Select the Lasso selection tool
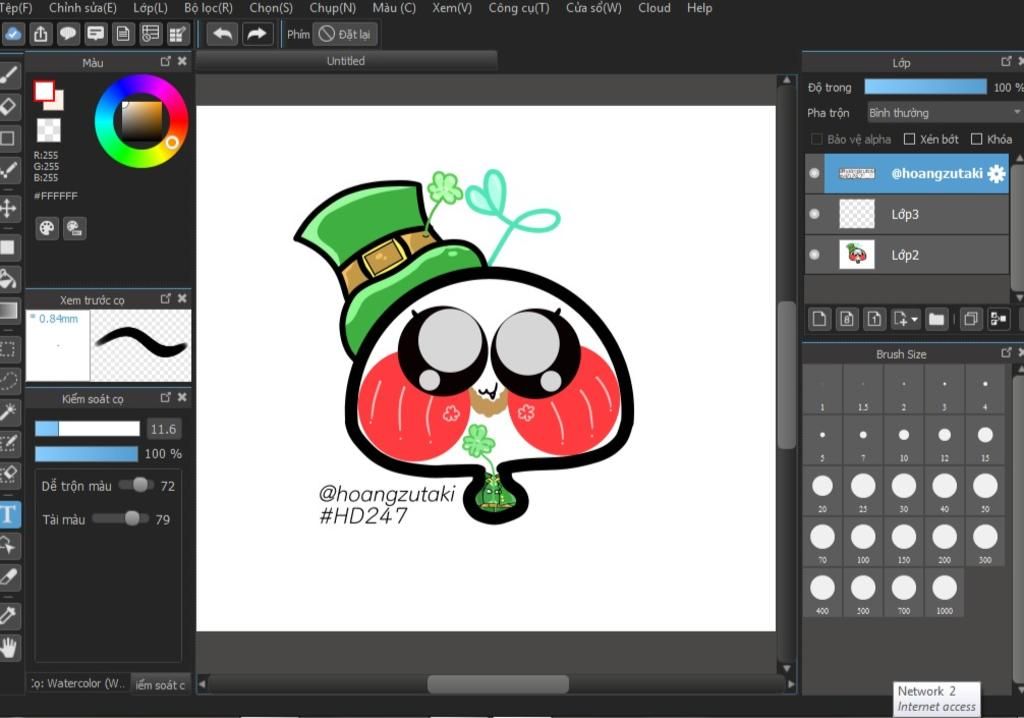 click(9, 381)
